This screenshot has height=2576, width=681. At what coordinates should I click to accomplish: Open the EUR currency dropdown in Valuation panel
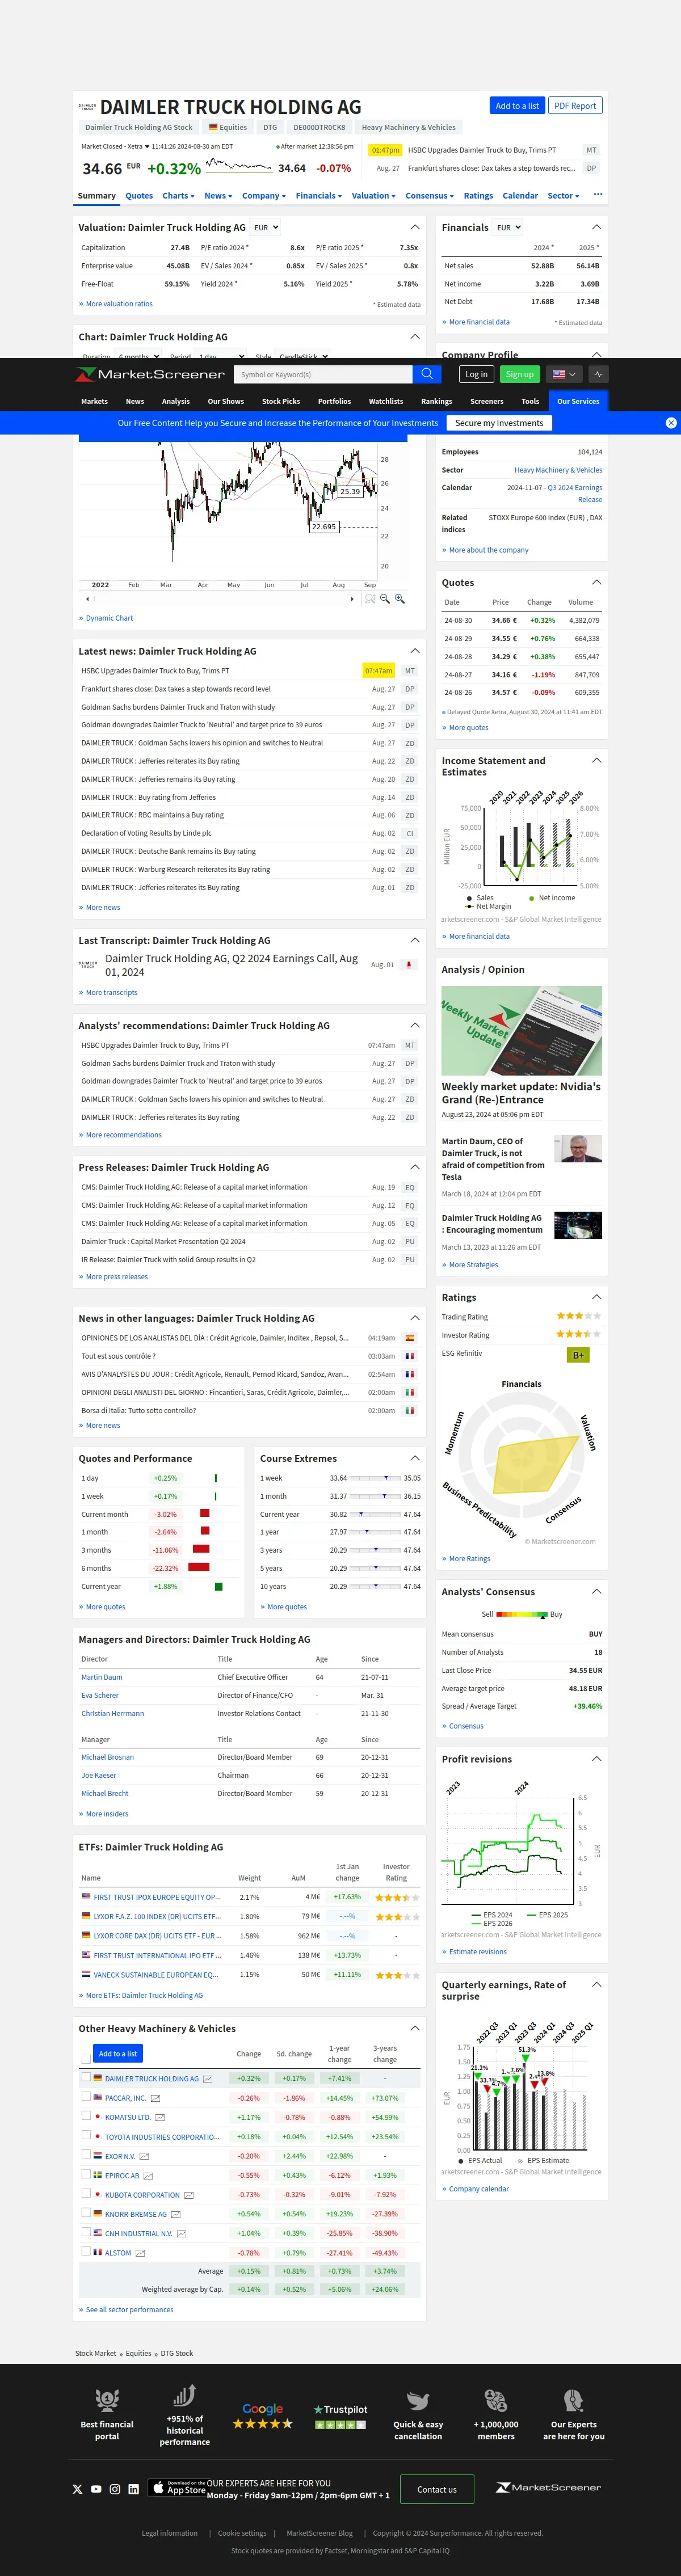click(x=266, y=227)
